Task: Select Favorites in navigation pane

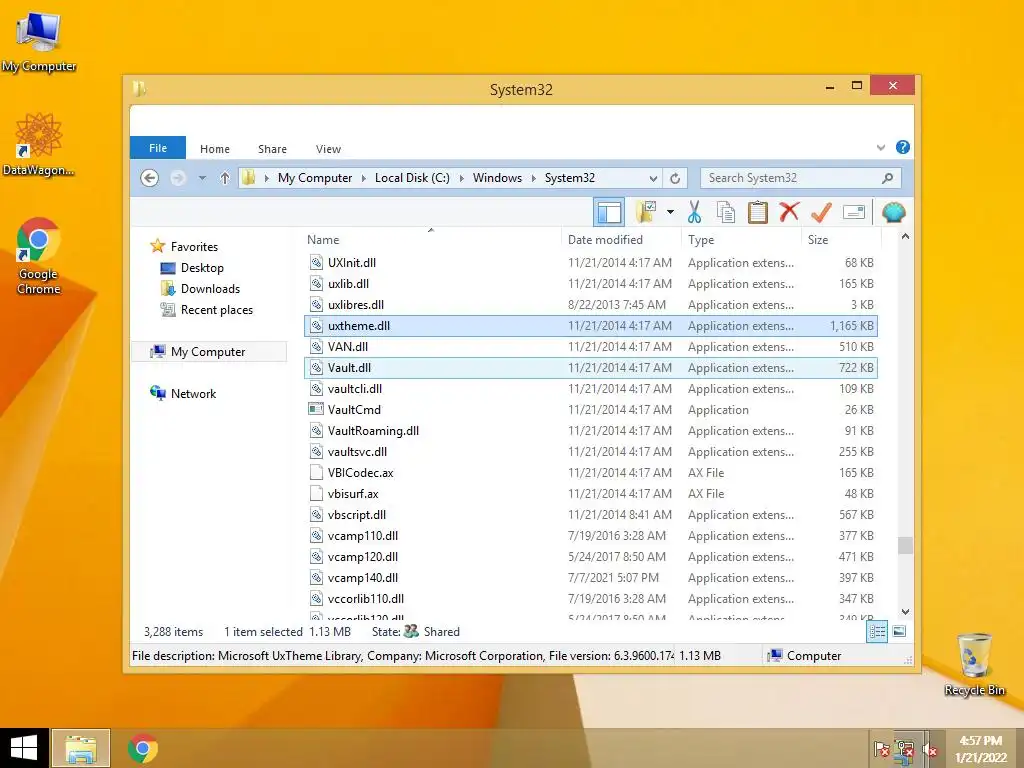Action: tap(194, 247)
